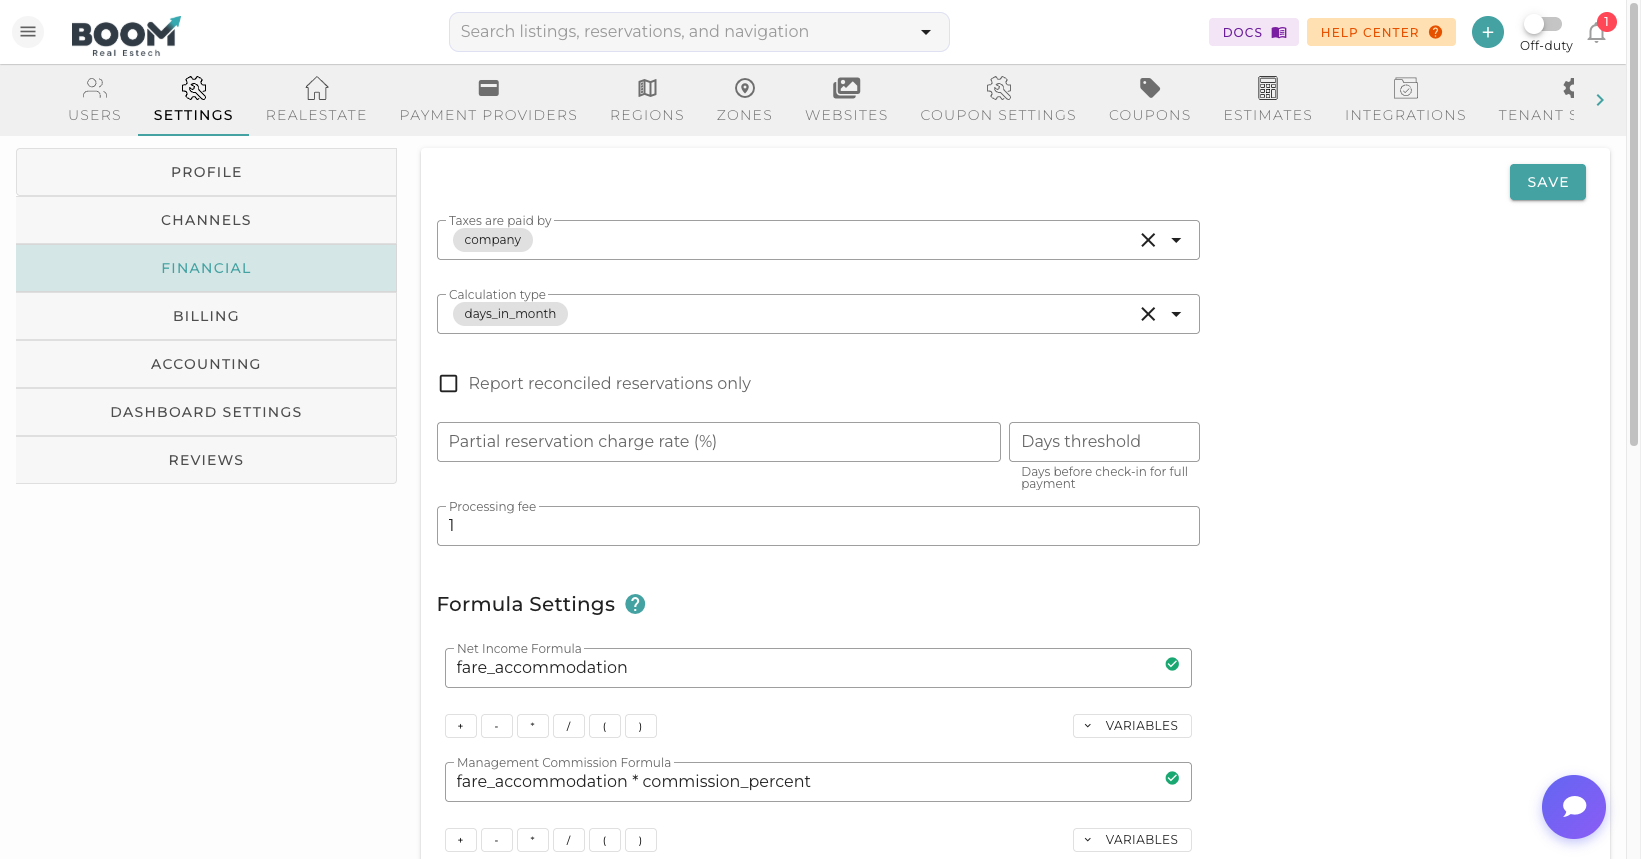Click the Net Income Formula valid checkmark

[1172, 664]
